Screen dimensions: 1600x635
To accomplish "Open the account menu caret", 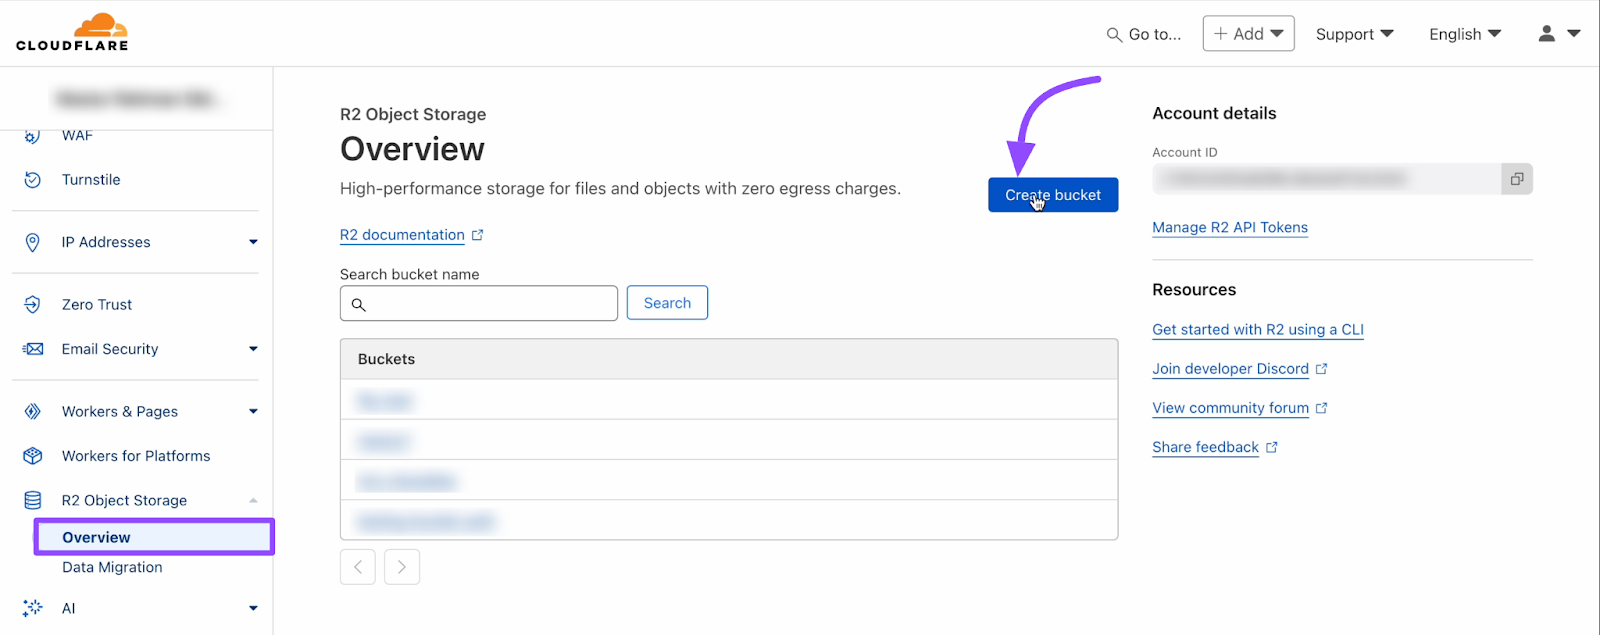I will pos(1573,34).
